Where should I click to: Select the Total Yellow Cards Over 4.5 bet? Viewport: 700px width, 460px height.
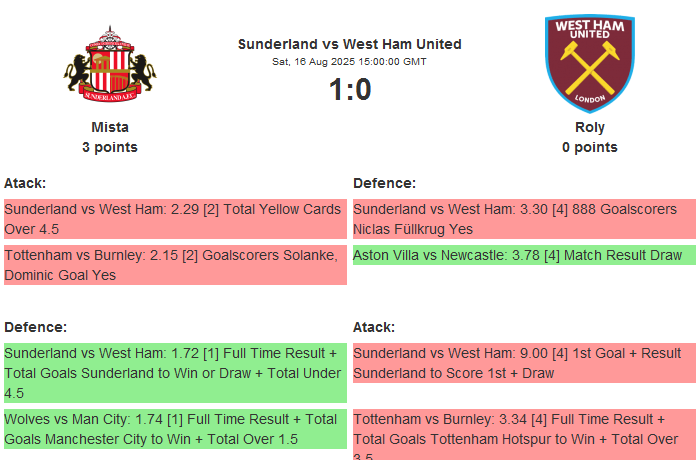(175, 219)
